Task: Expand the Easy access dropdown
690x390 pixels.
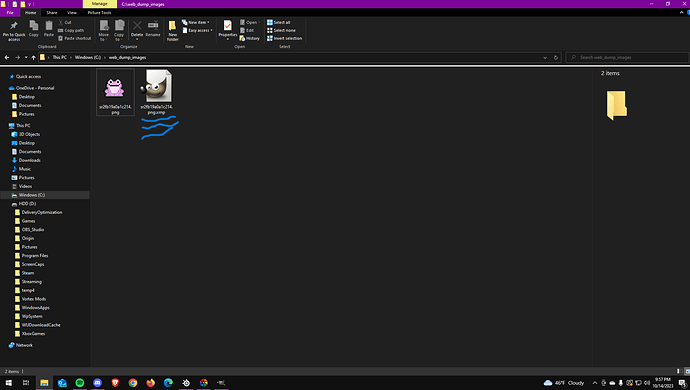Action: click(x=198, y=30)
